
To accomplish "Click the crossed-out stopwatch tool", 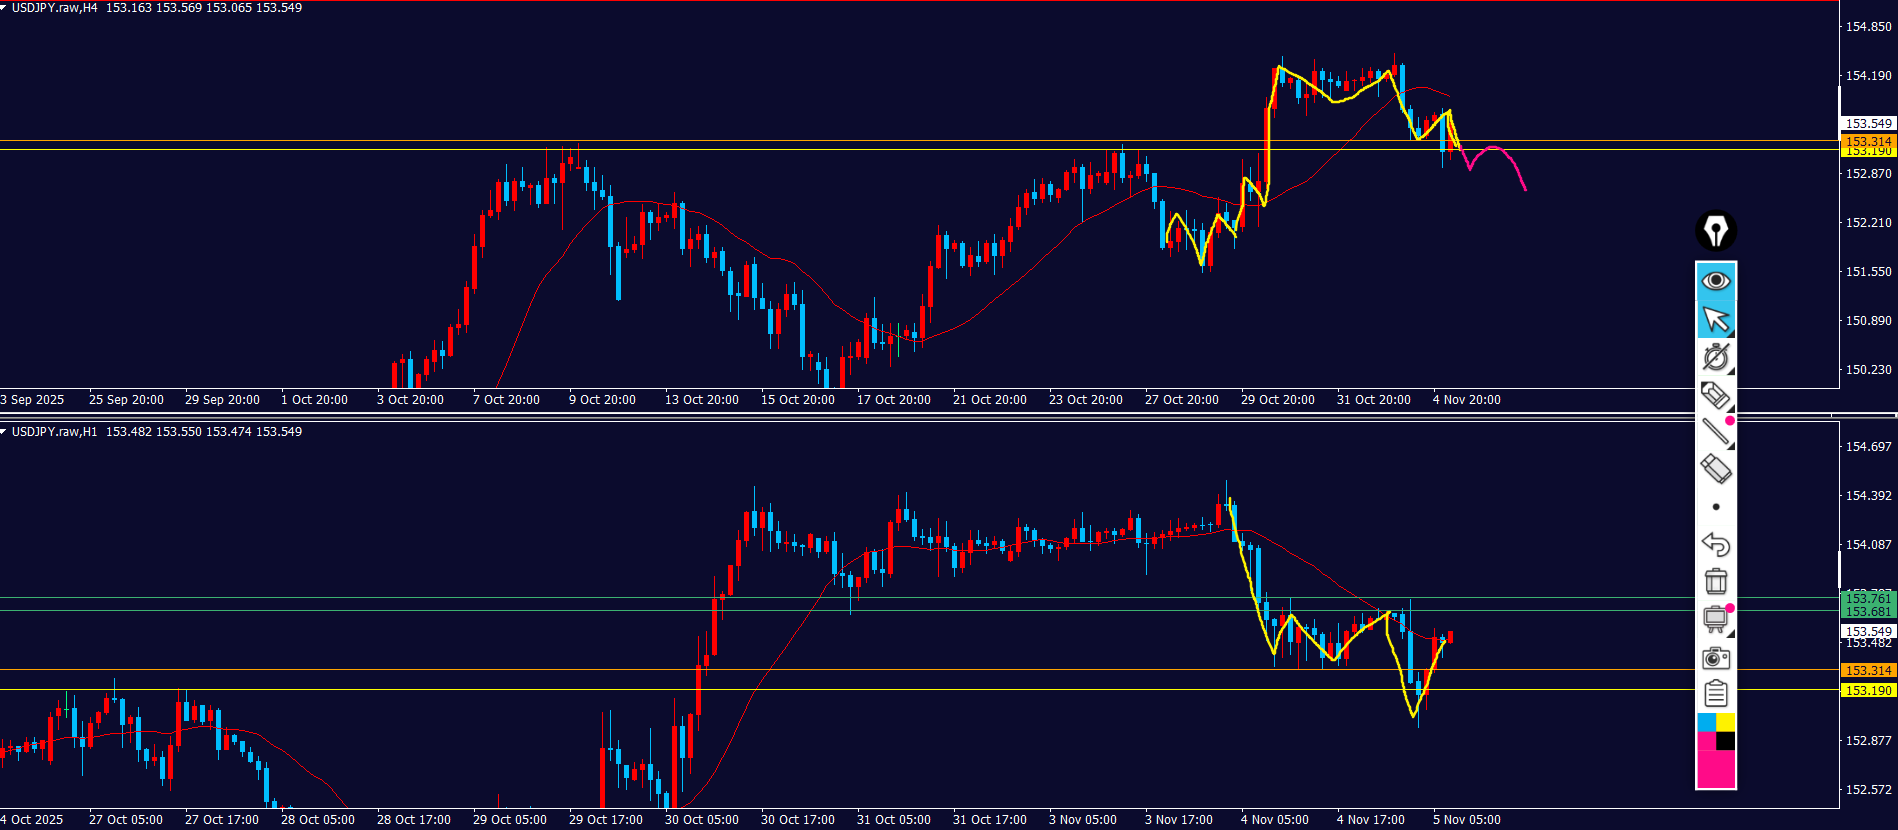I will tap(1716, 357).
